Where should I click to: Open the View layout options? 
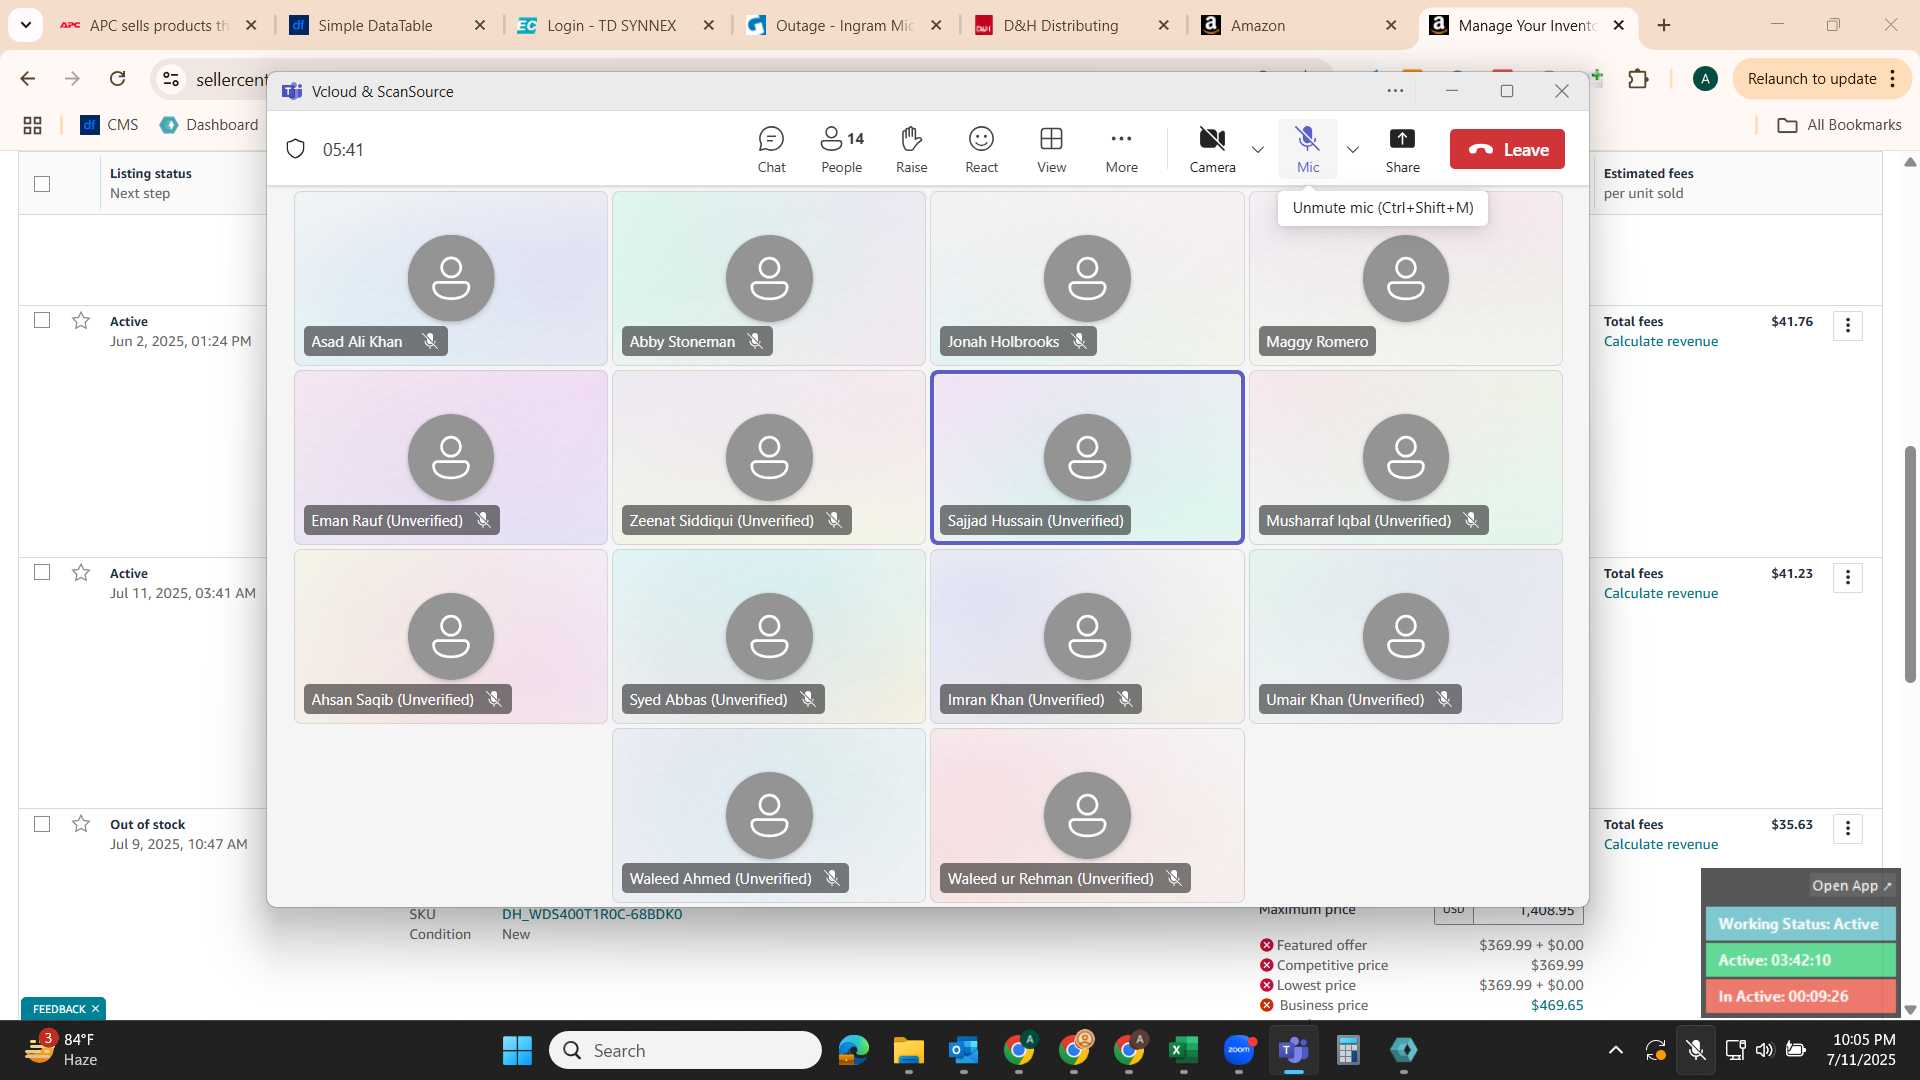click(x=1051, y=150)
